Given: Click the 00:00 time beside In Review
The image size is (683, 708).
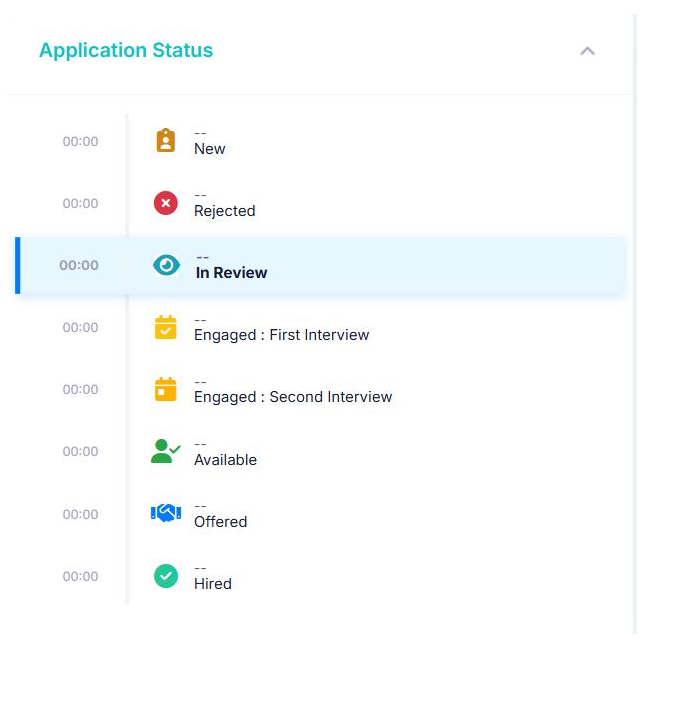Looking at the screenshot, I should point(79,266).
